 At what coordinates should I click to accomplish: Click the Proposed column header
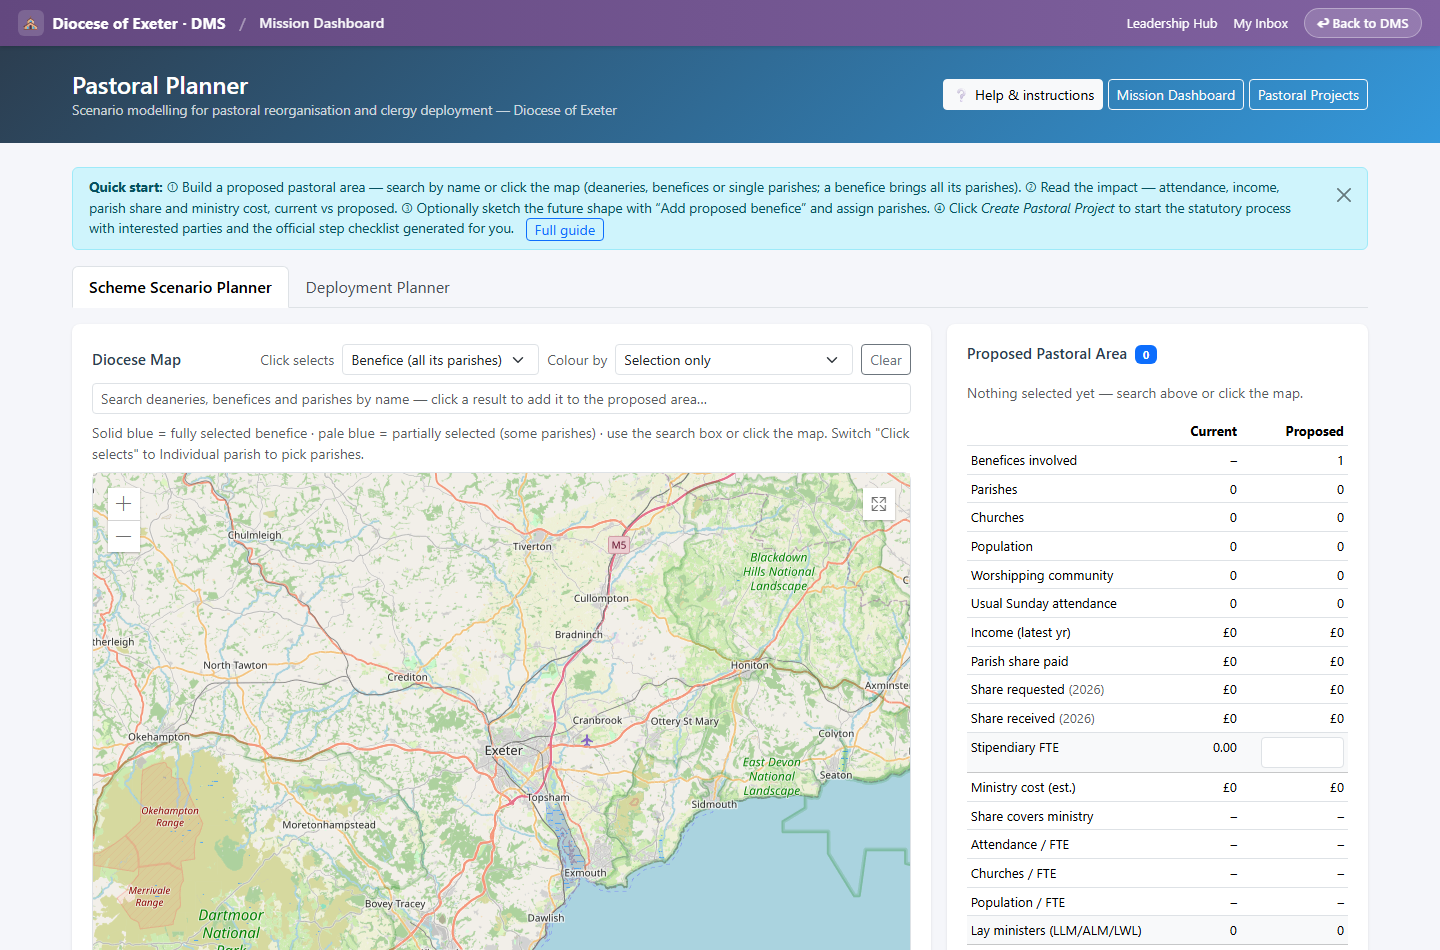(x=1314, y=432)
